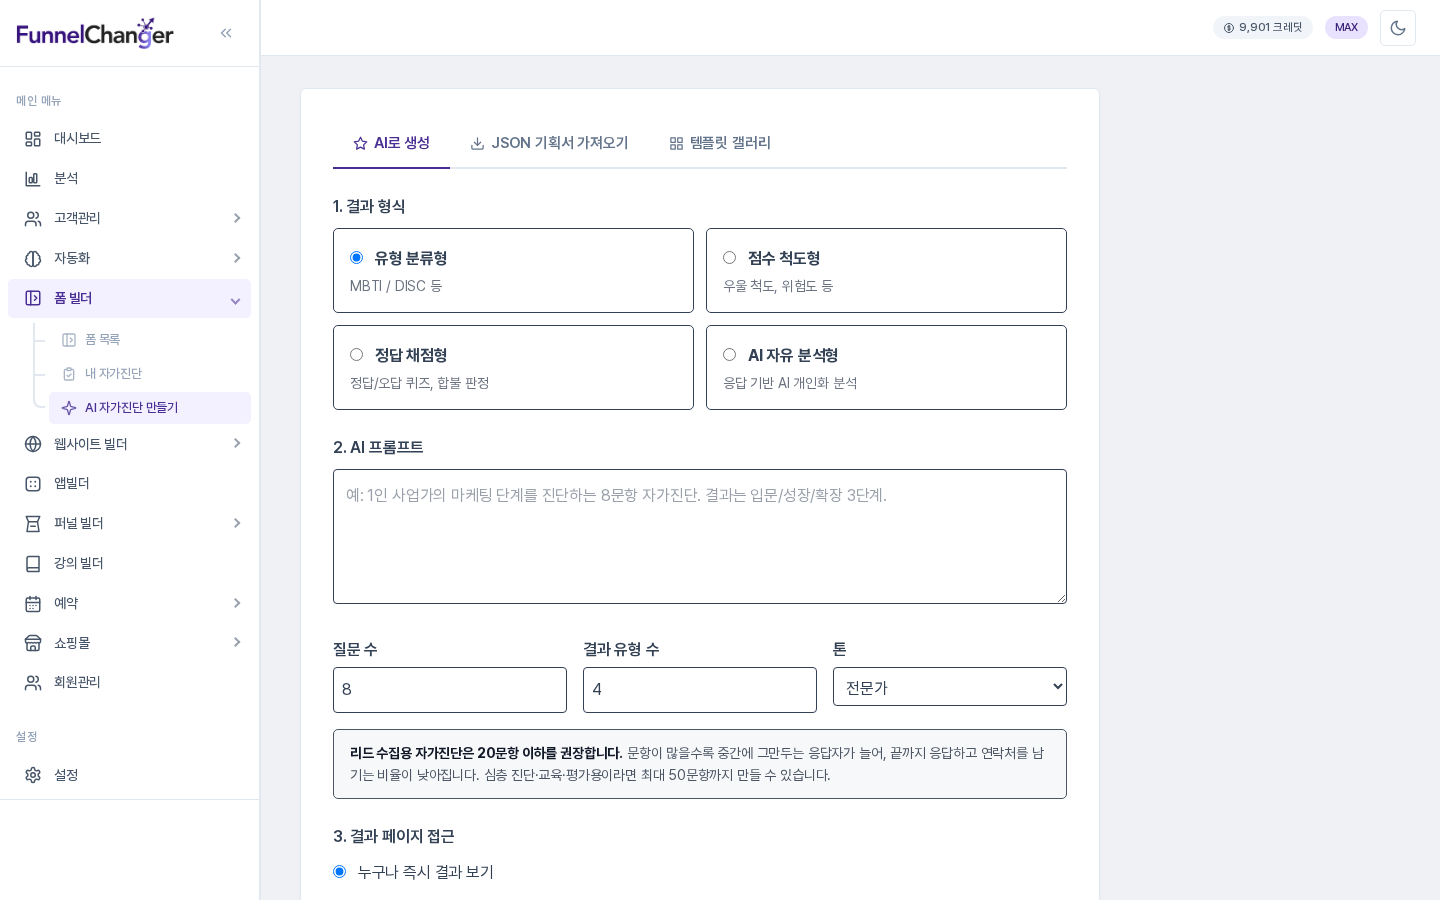Click the 퍼널 빌더 funnel icon

click(x=33, y=524)
